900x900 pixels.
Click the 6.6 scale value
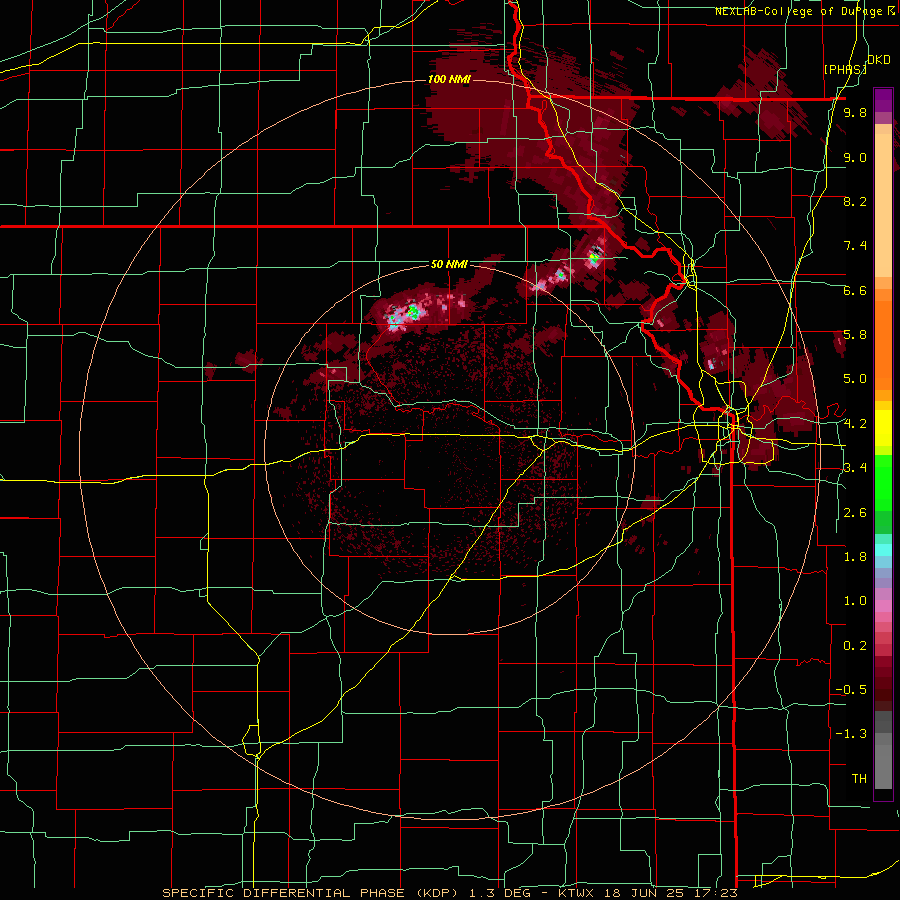[855, 290]
